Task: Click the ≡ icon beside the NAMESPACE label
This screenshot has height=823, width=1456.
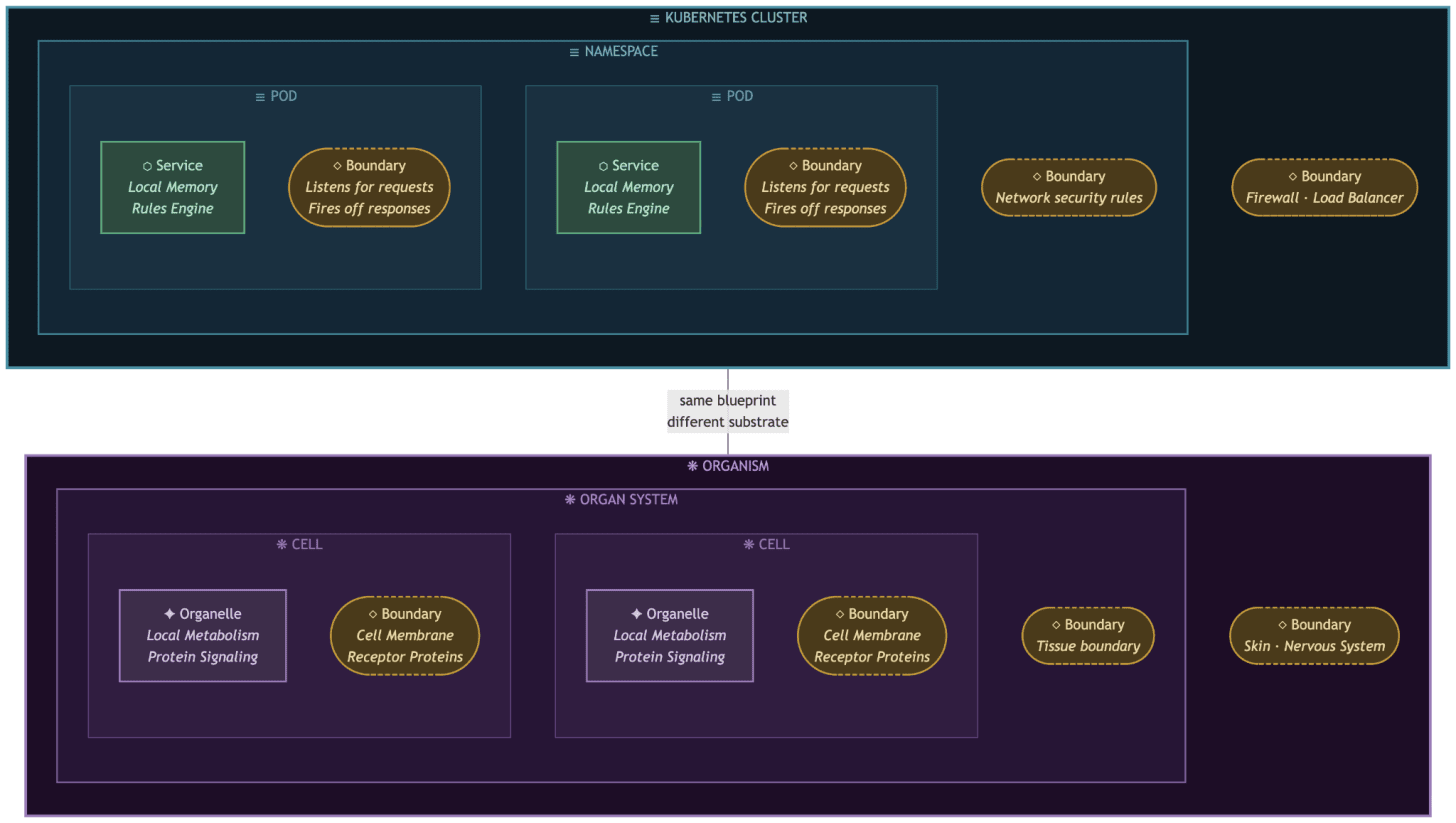Action: (x=572, y=51)
